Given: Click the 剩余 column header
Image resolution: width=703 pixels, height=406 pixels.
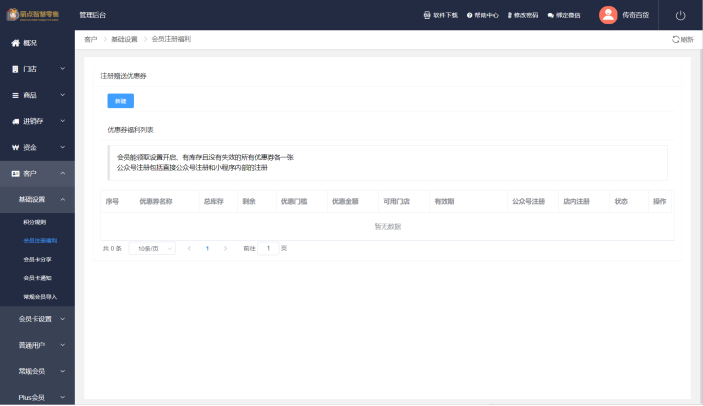Looking at the screenshot, I should pos(249,202).
